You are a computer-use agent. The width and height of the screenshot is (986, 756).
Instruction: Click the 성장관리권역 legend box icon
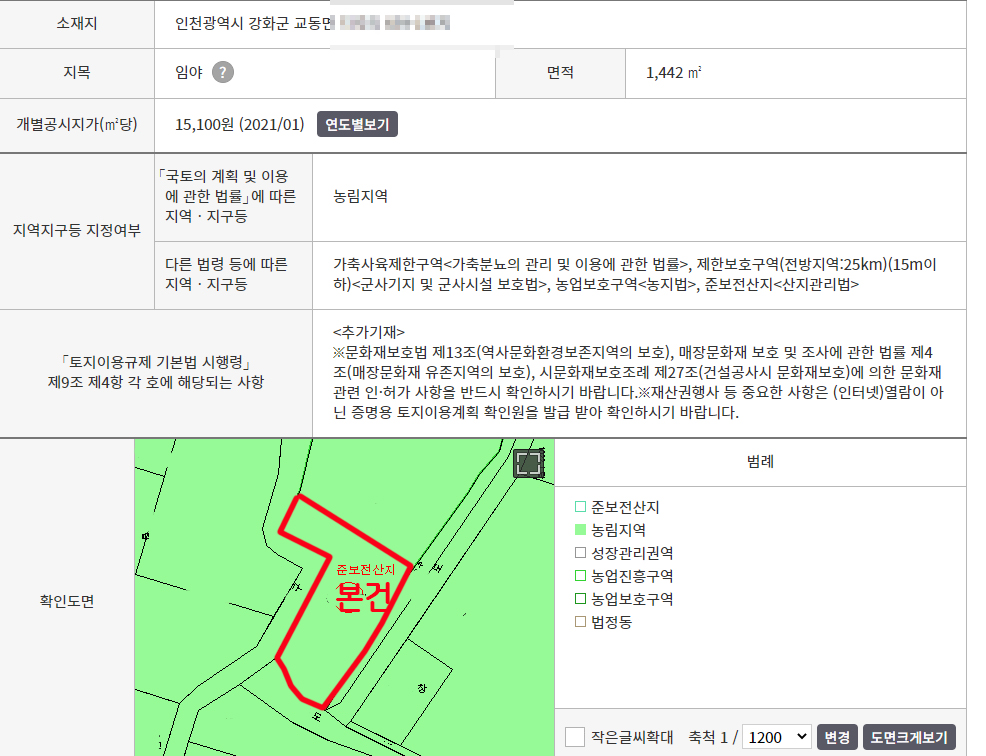pyautogui.click(x=580, y=553)
